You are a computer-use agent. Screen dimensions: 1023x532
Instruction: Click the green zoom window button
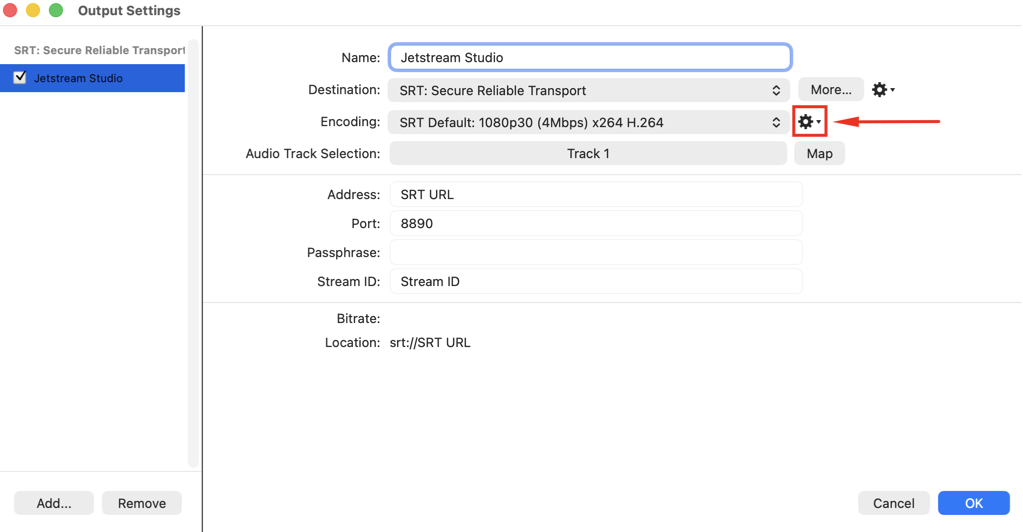(x=56, y=10)
